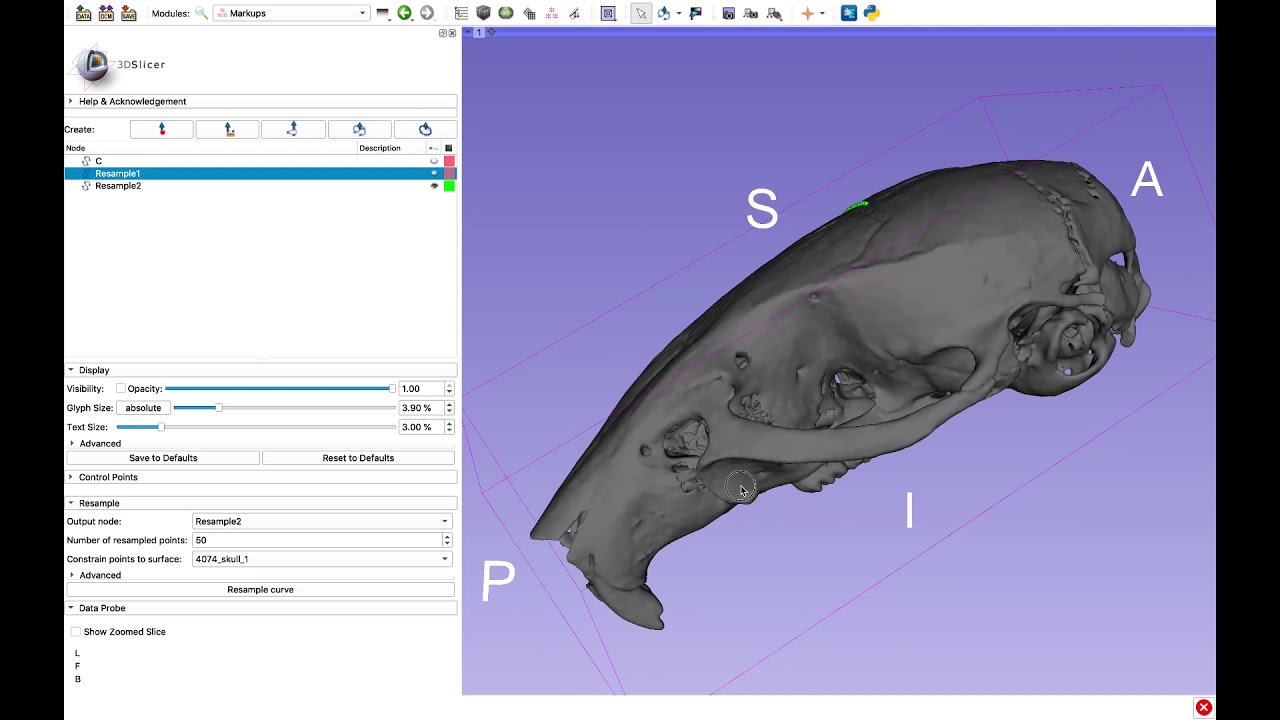Create a new angle markup
Image resolution: width=1280 pixels, height=720 pixels.
pos(293,129)
